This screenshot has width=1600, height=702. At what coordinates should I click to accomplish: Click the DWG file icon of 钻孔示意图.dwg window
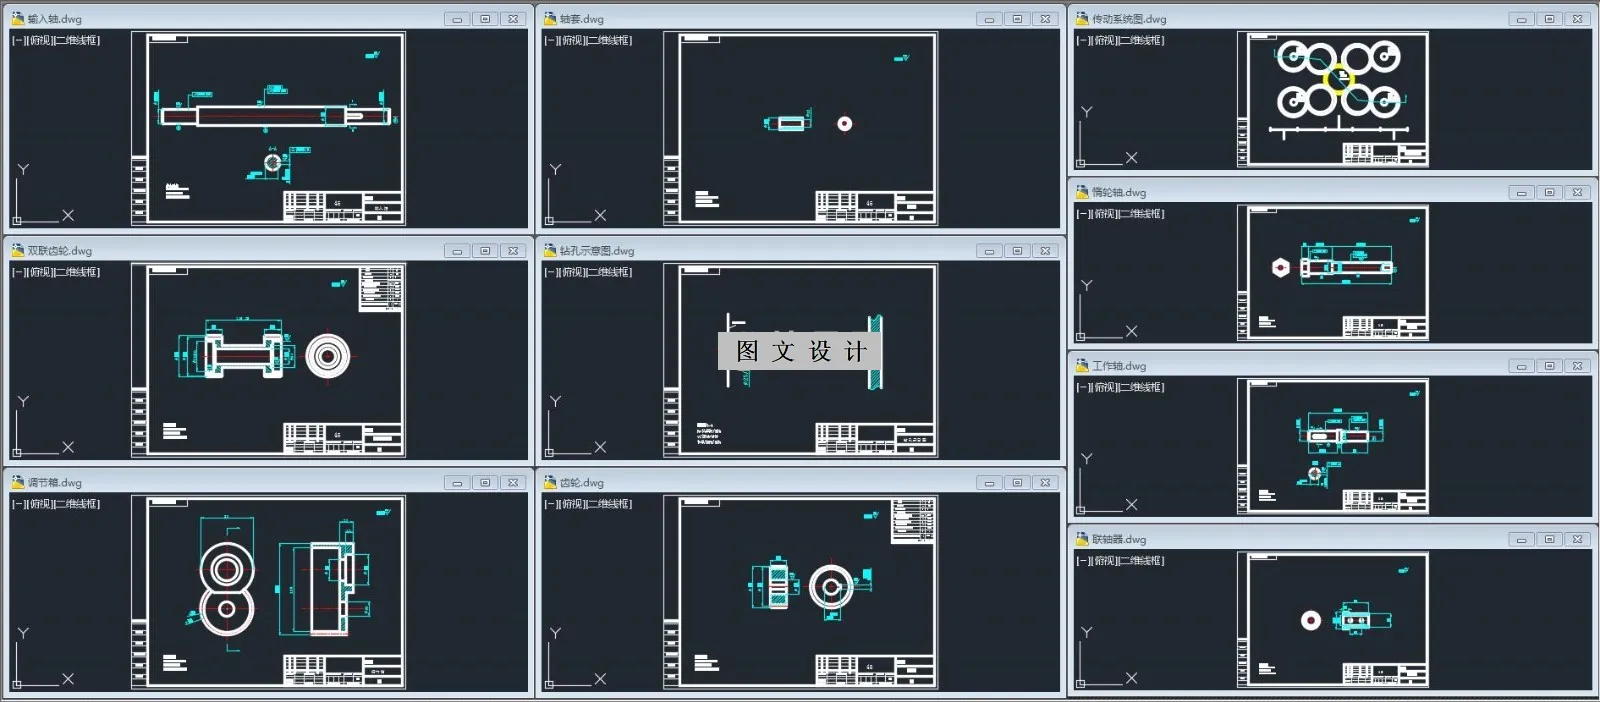point(550,251)
